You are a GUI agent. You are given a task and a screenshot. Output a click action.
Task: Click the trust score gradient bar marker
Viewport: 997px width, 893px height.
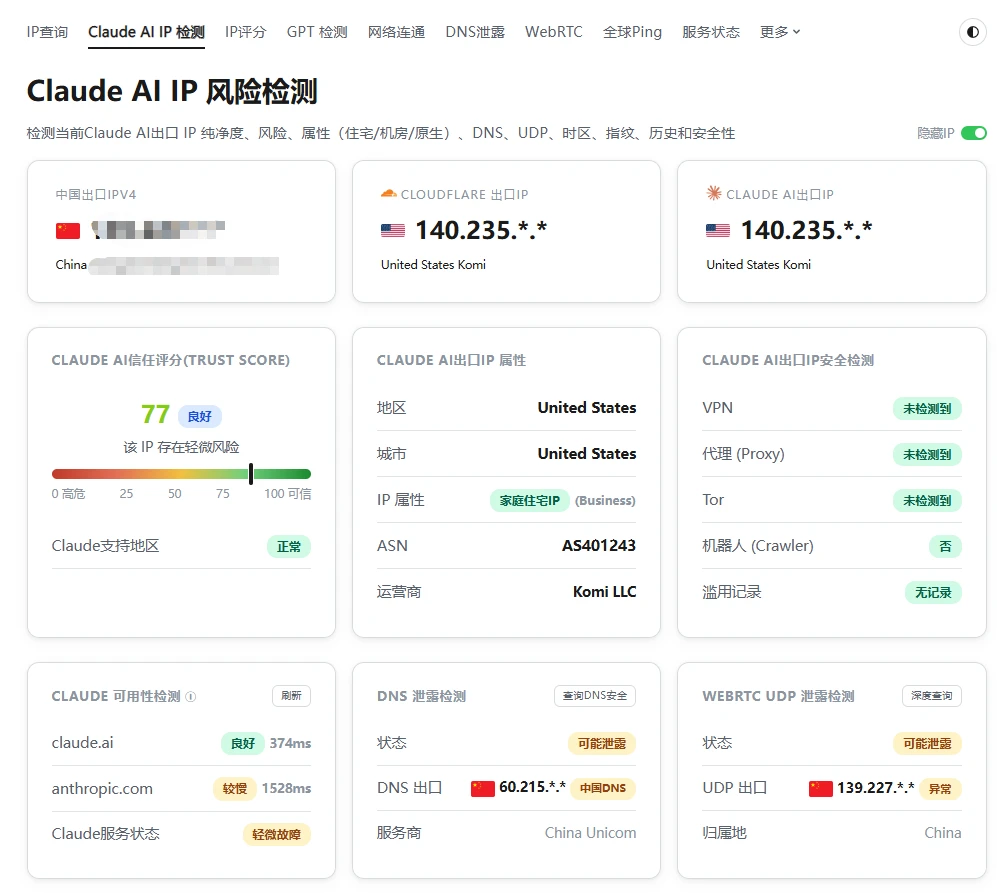(251, 474)
